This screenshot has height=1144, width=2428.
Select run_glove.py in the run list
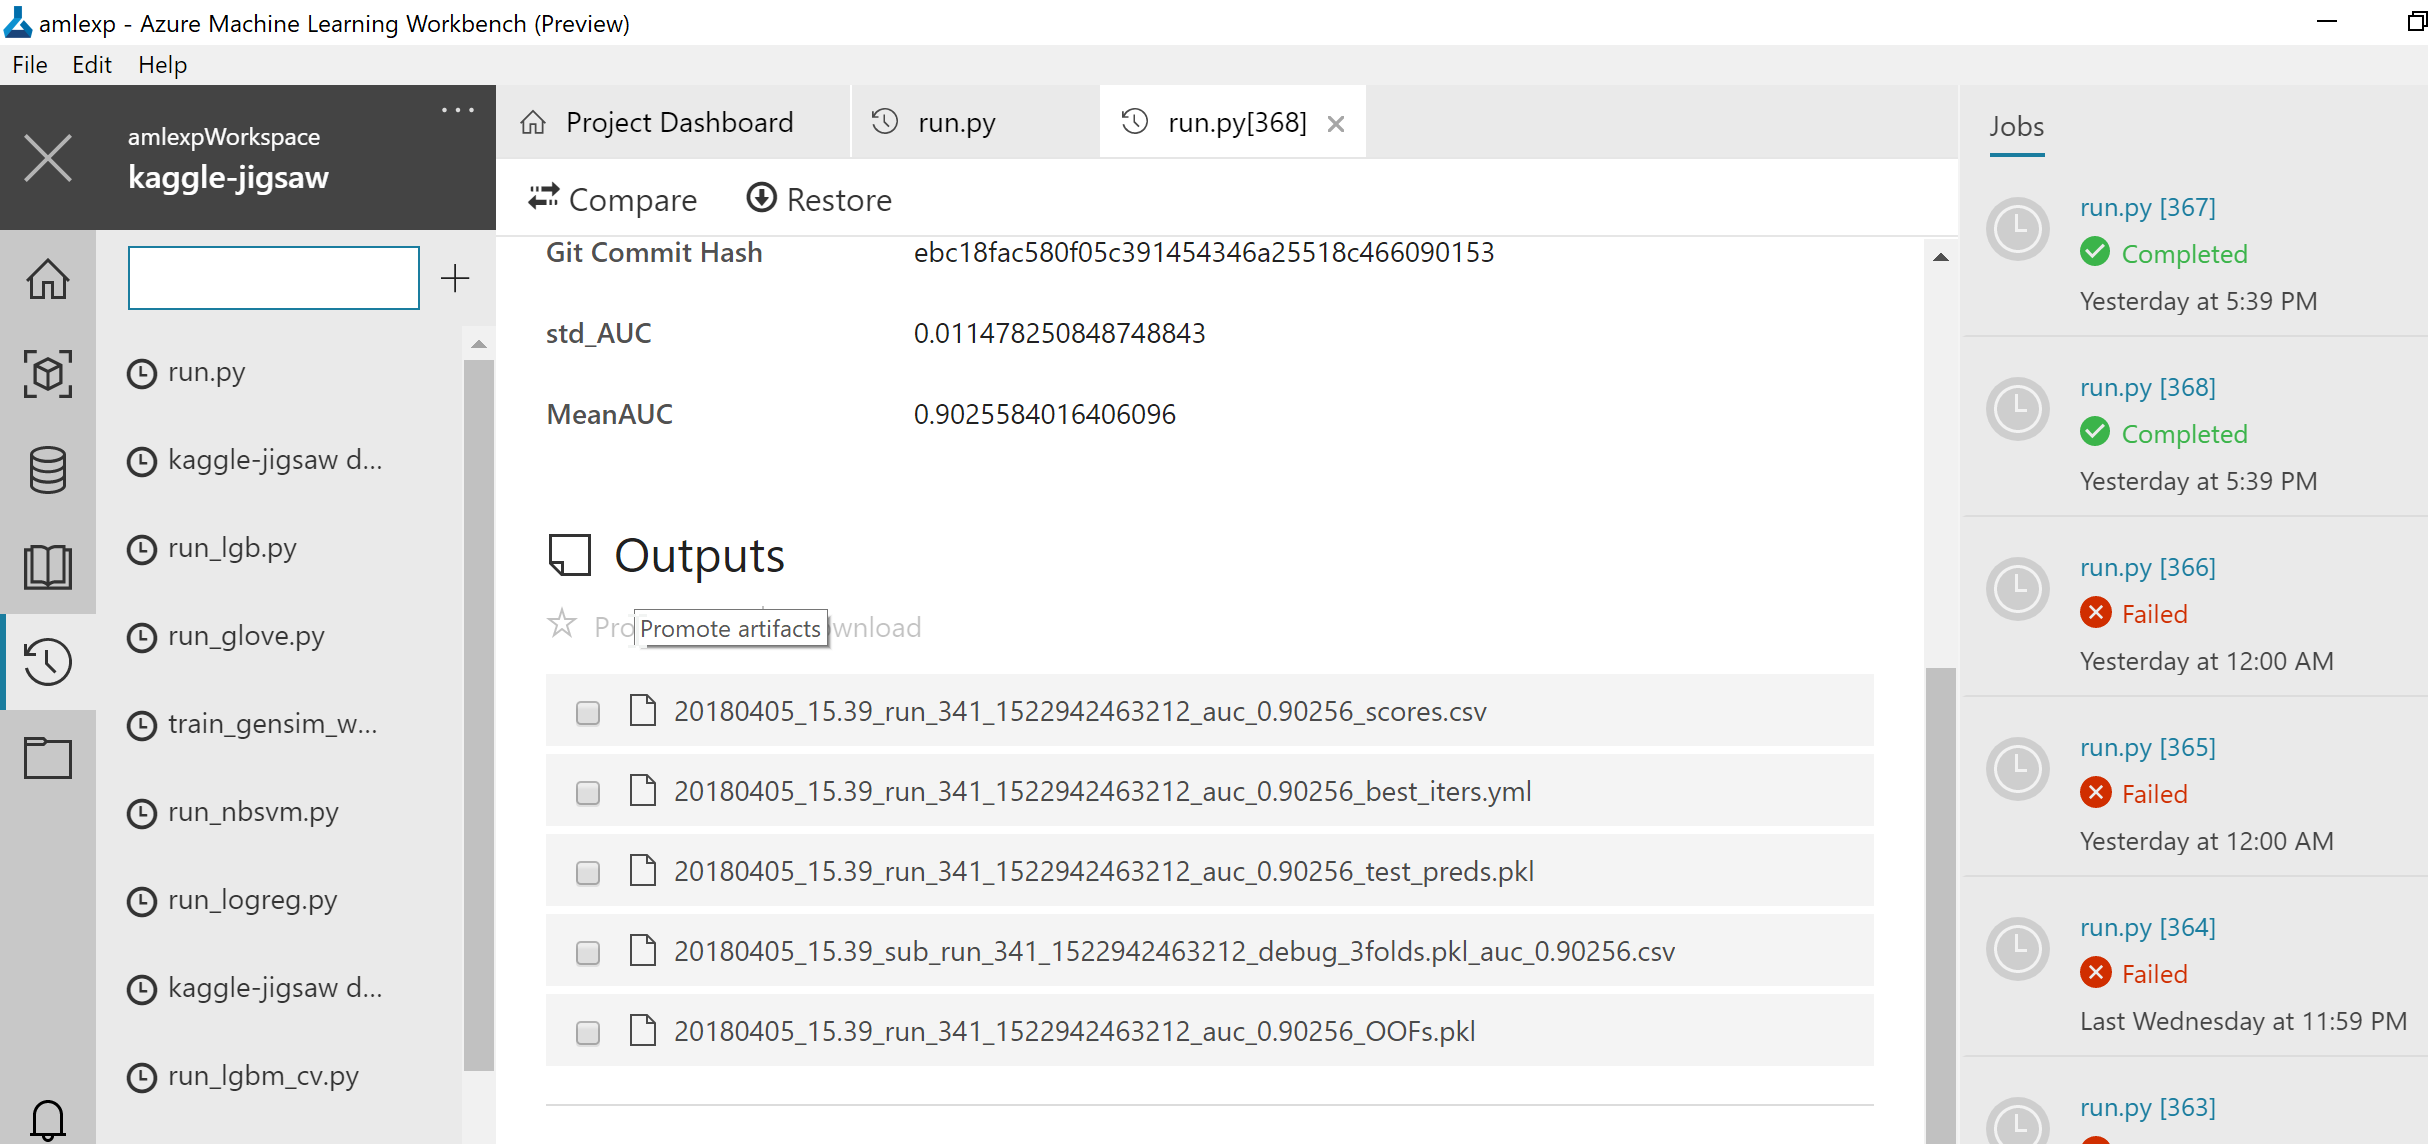click(246, 636)
